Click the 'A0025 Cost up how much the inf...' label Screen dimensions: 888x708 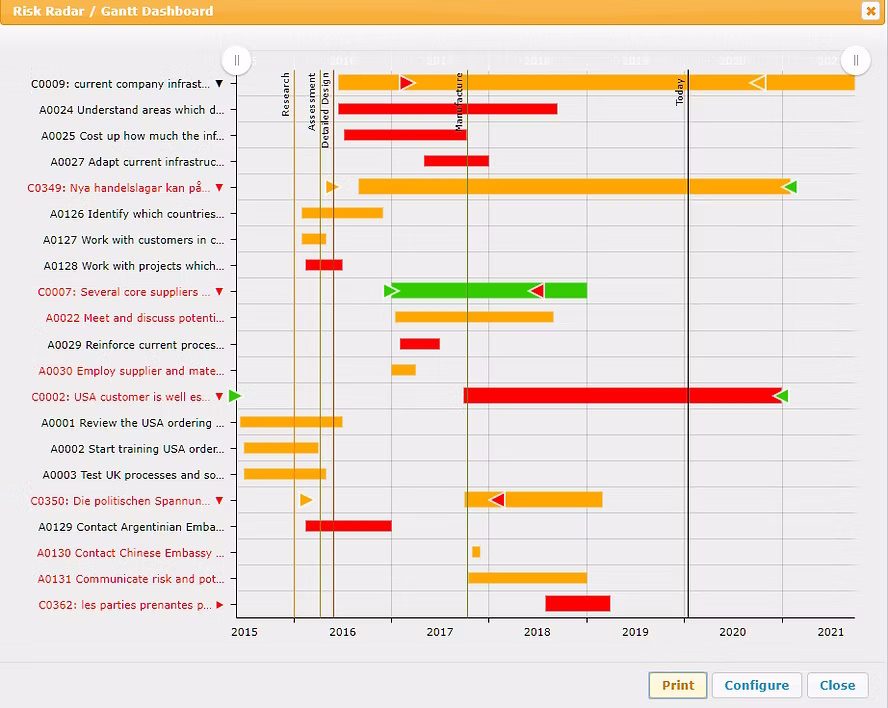point(133,136)
